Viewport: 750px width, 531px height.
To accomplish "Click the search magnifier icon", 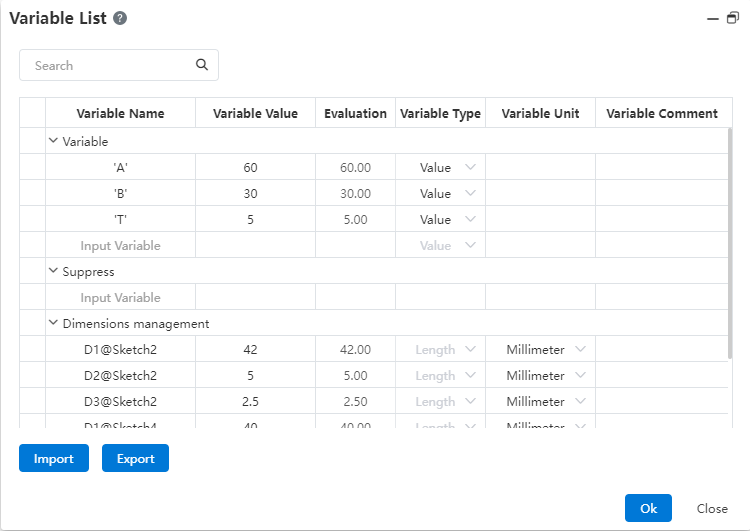I will (202, 65).
